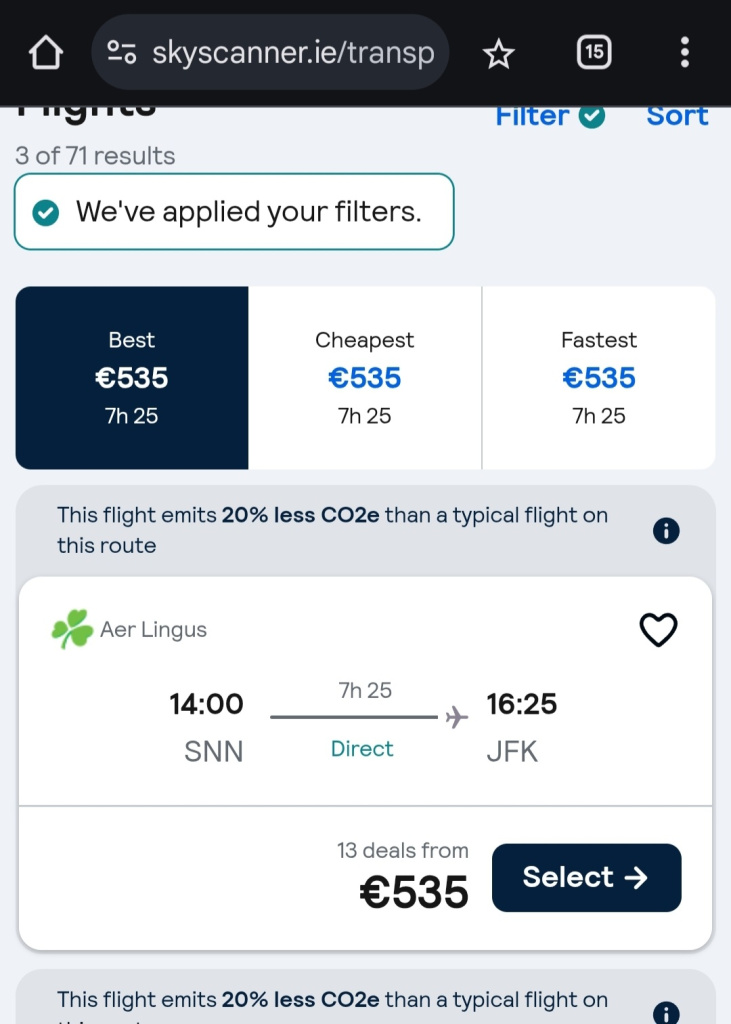Open the tab switcher showing 15 tabs
The image size is (731, 1024).
coord(594,53)
